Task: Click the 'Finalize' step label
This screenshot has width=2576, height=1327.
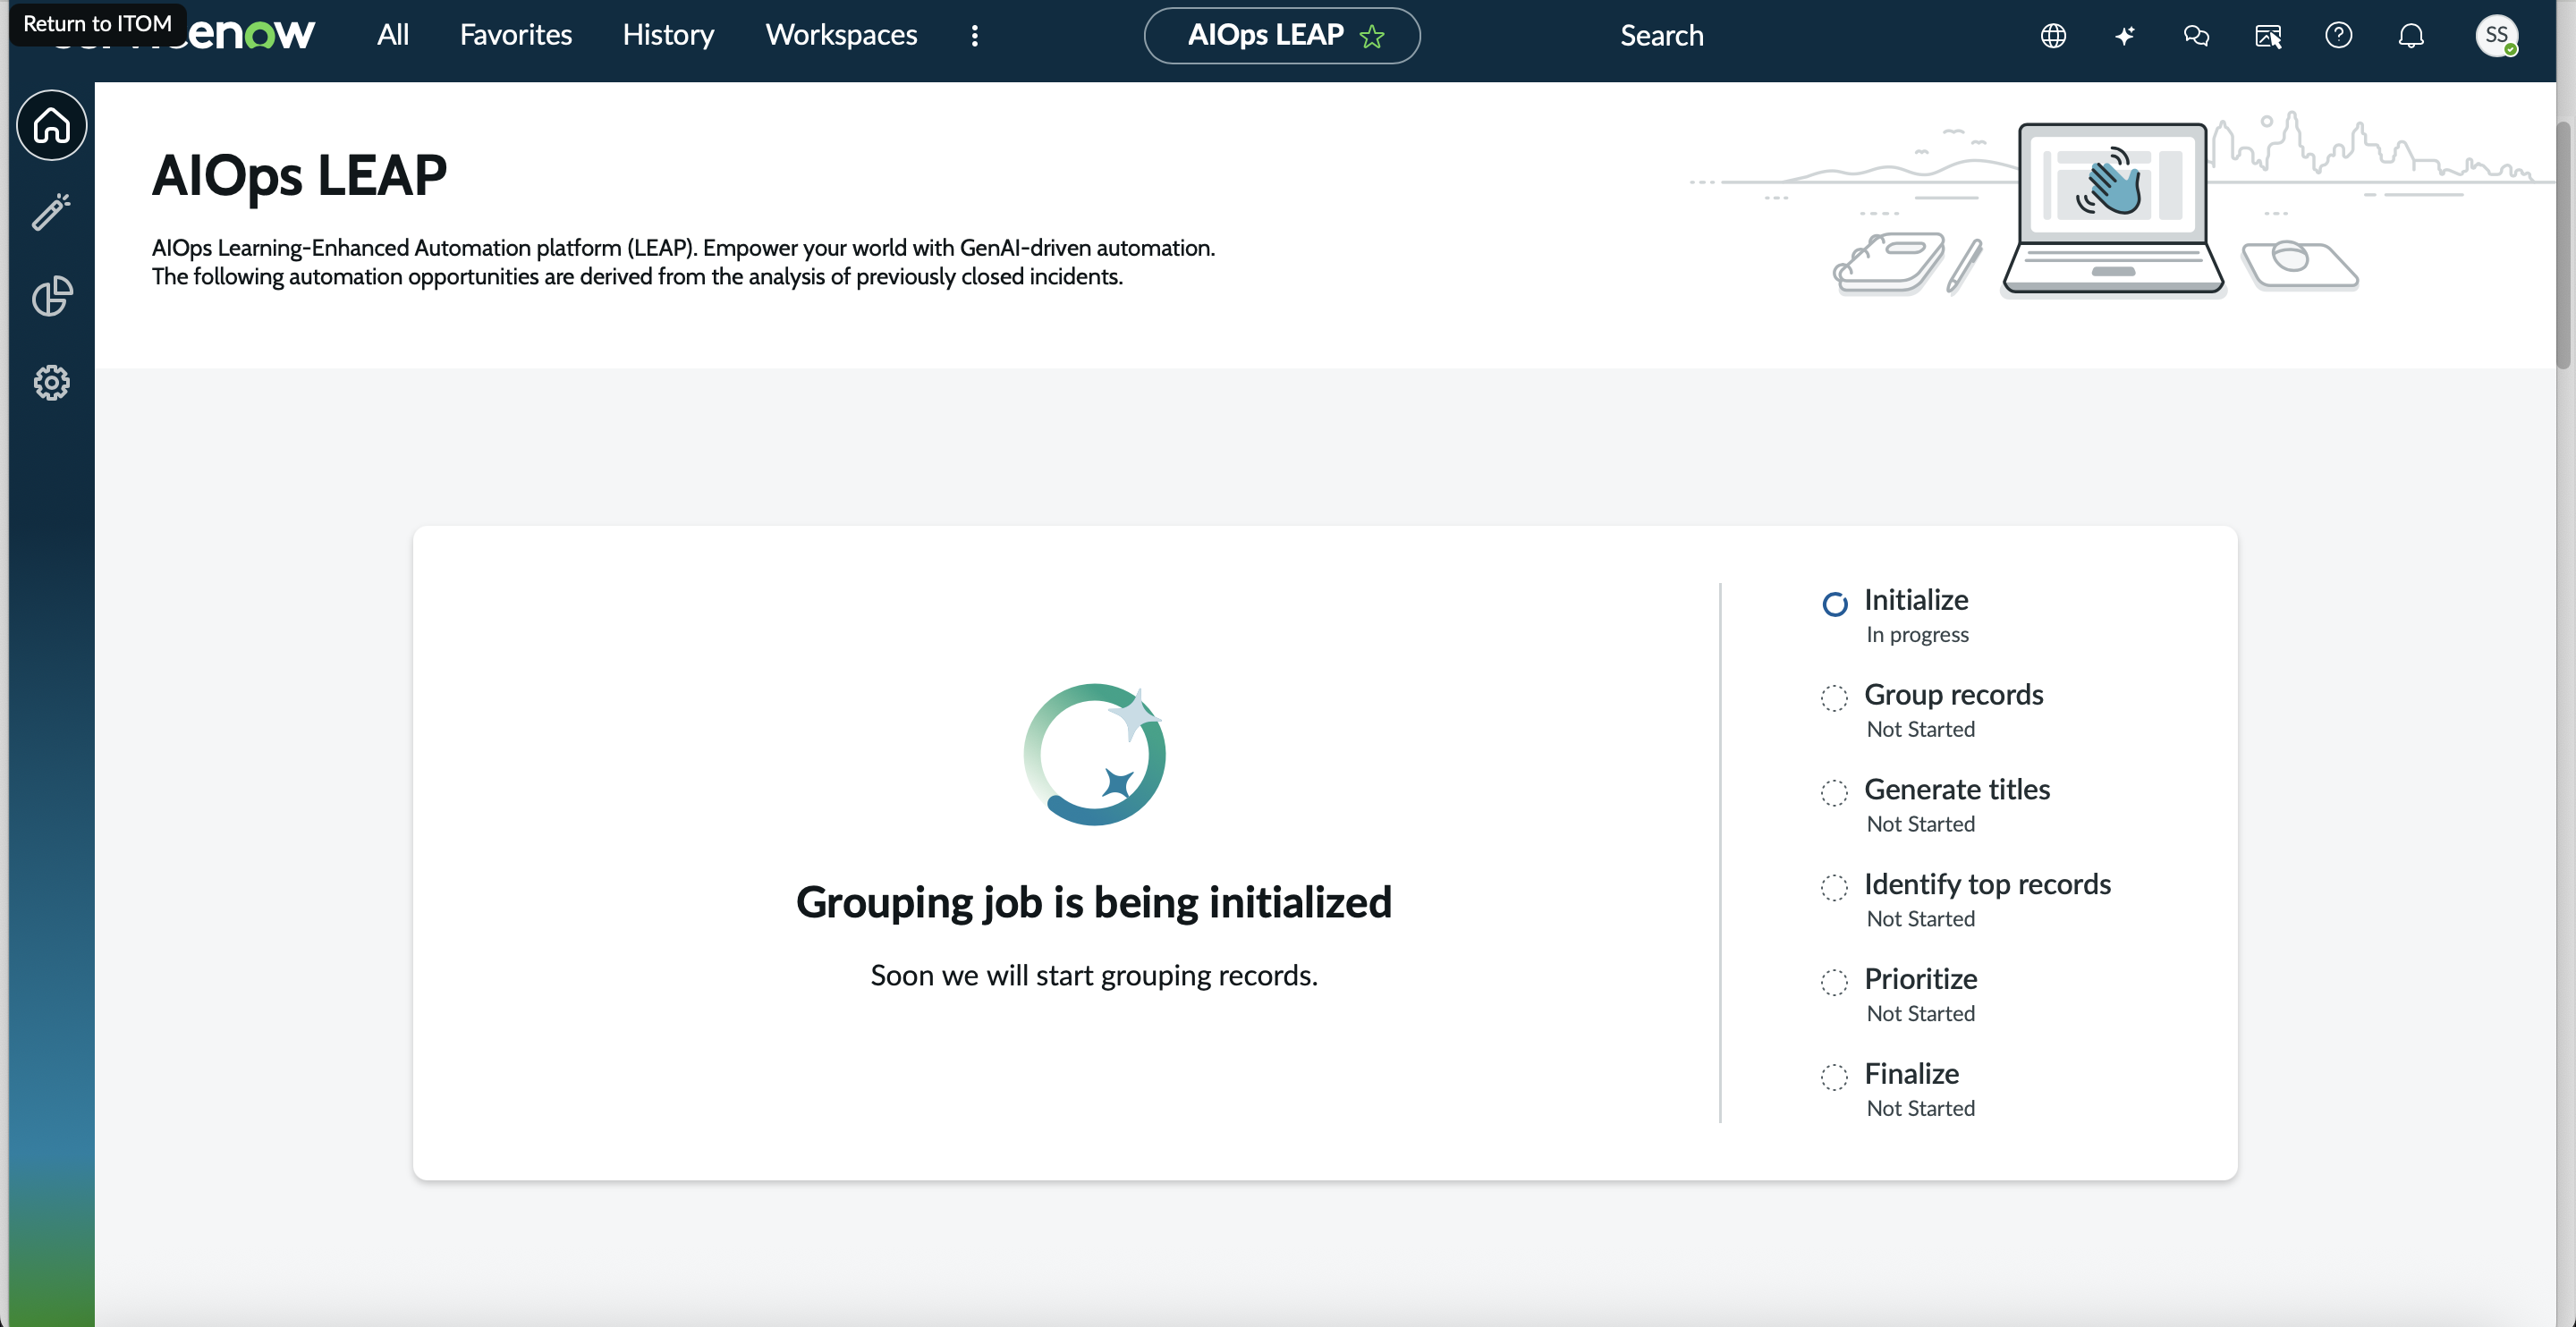Action: tap(1912, 1073)
